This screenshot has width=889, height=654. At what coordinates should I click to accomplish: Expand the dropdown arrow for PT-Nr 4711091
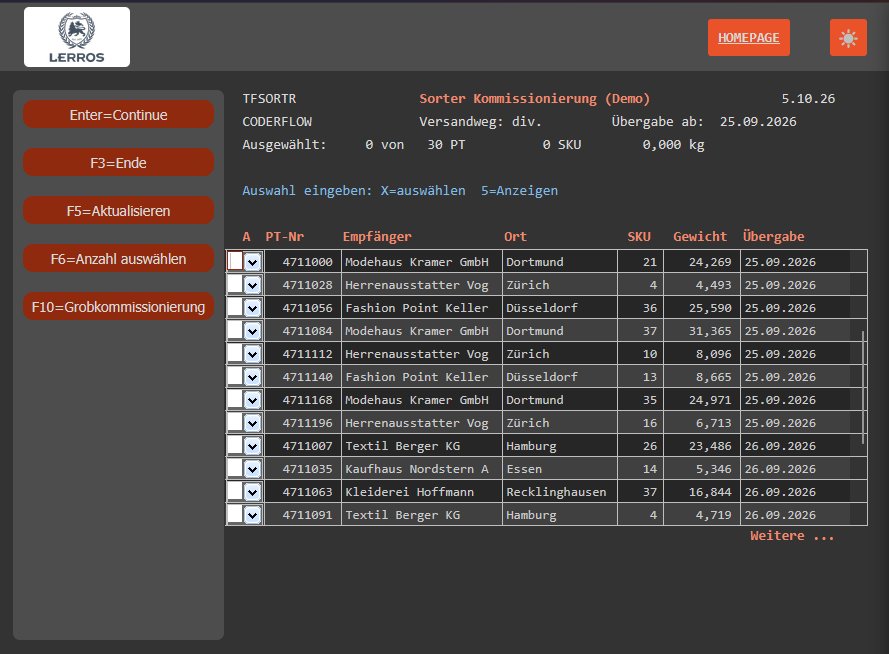pos(252,515)
